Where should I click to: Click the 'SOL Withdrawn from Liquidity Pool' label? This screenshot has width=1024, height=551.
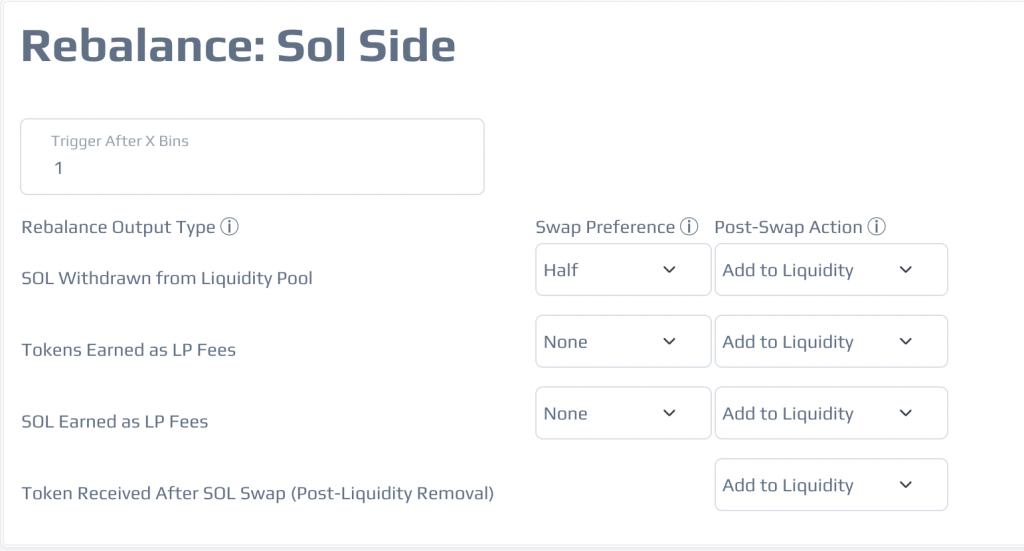click(x=167, y=278)
